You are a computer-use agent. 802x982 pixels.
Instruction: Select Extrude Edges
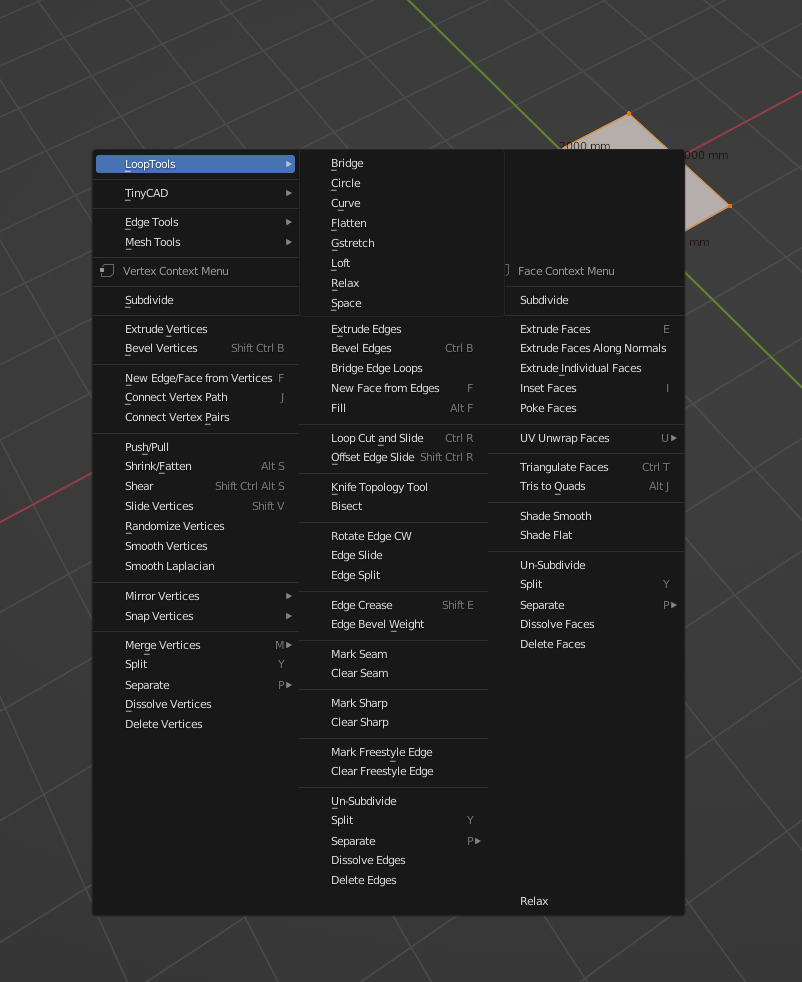pyautogui.click(x=393, y=329)
